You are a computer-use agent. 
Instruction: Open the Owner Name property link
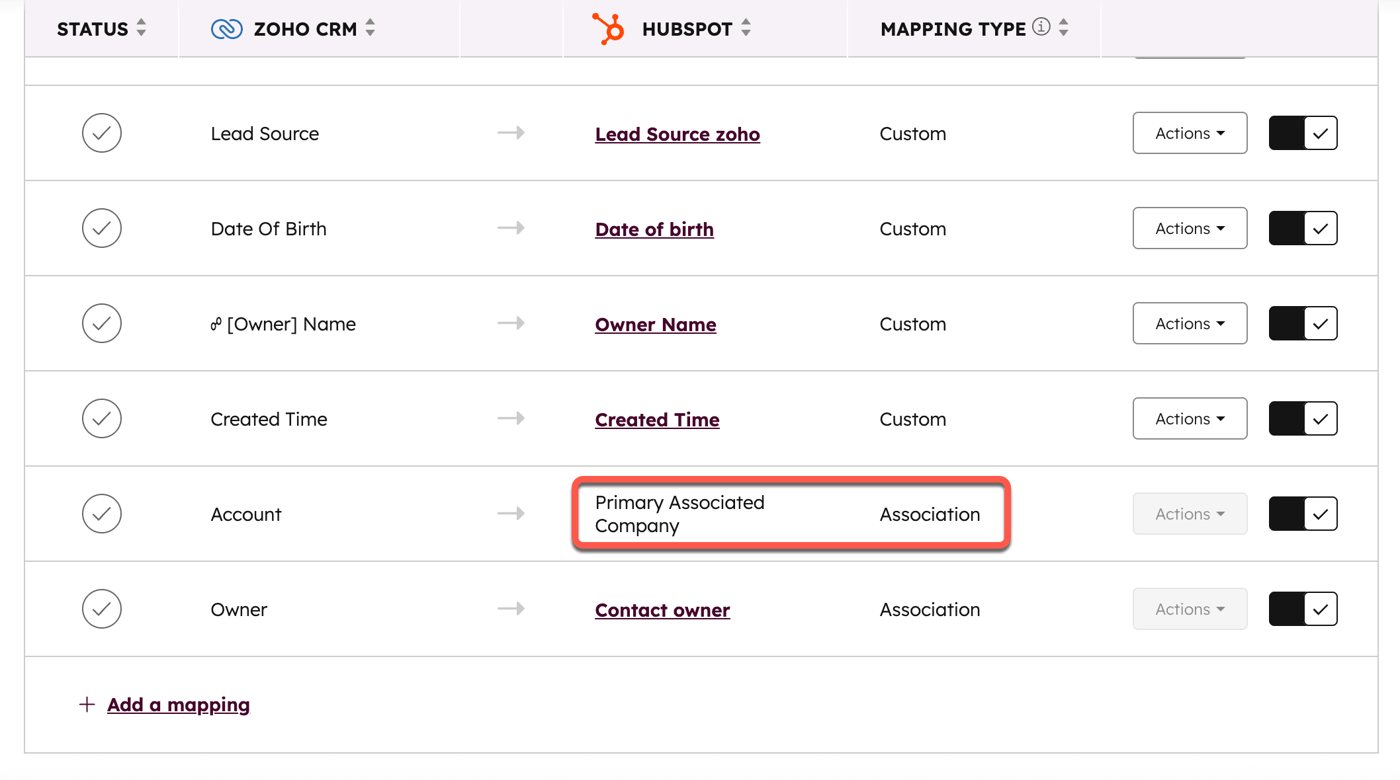click(655, 324)
